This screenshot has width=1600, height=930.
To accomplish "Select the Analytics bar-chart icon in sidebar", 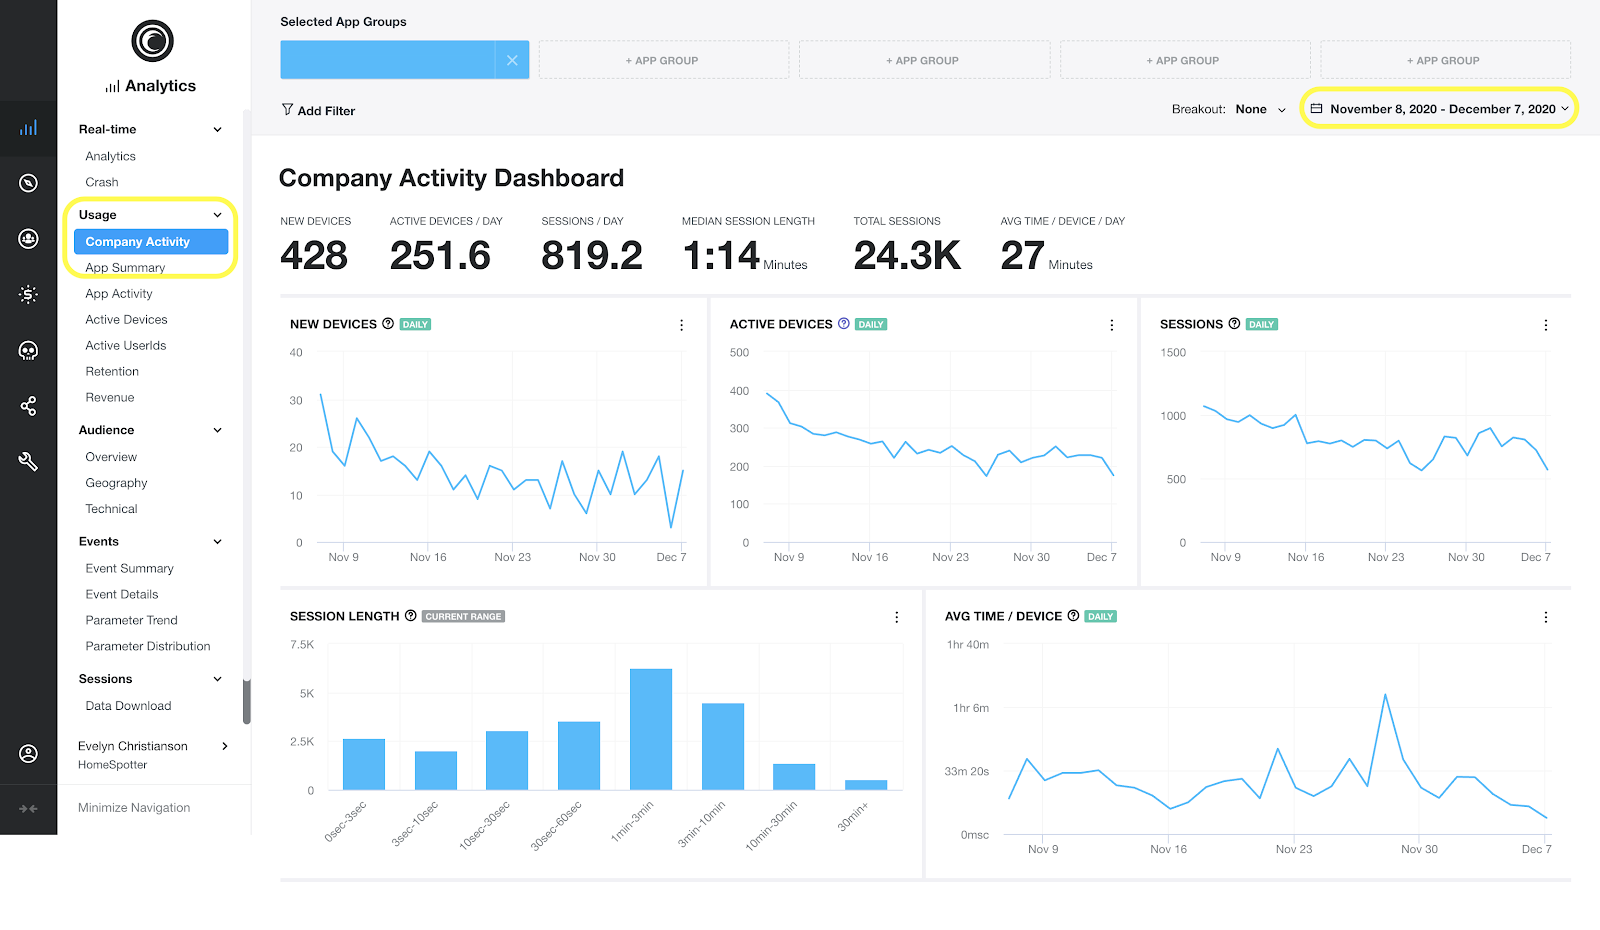I will 28,128.
